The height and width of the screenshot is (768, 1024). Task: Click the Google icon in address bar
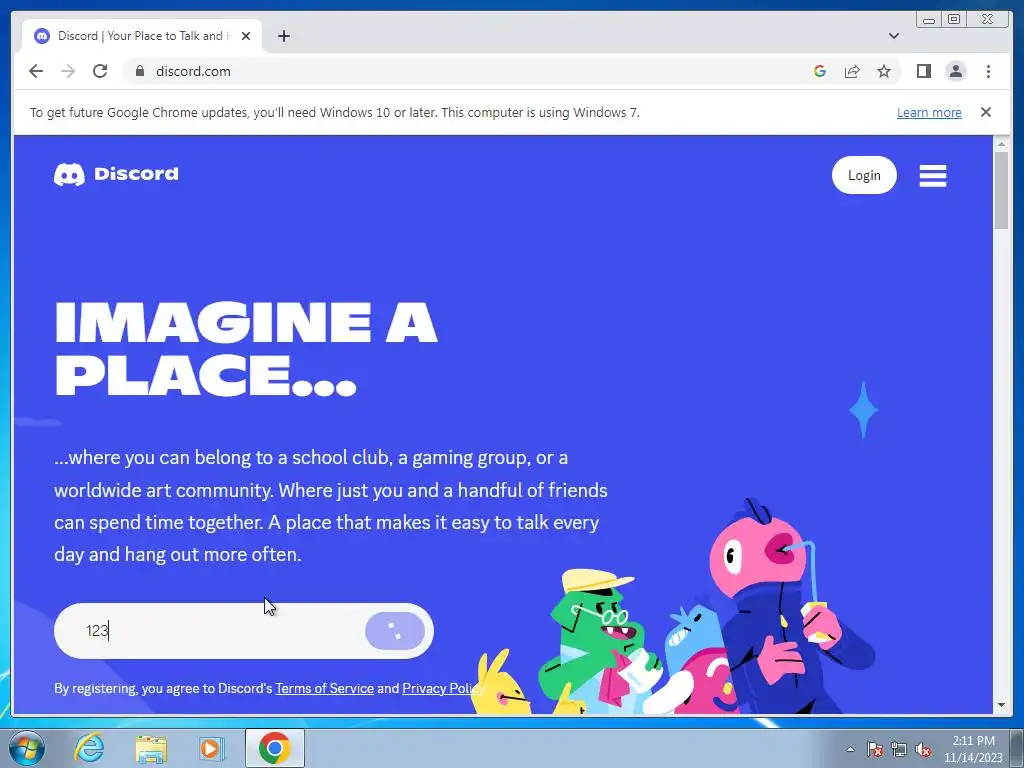pos(820,71)
